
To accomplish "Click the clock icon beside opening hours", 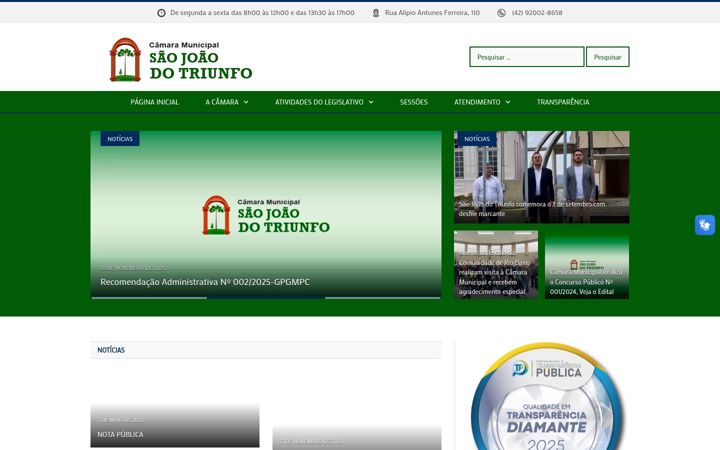I will [x=161, y=13].
